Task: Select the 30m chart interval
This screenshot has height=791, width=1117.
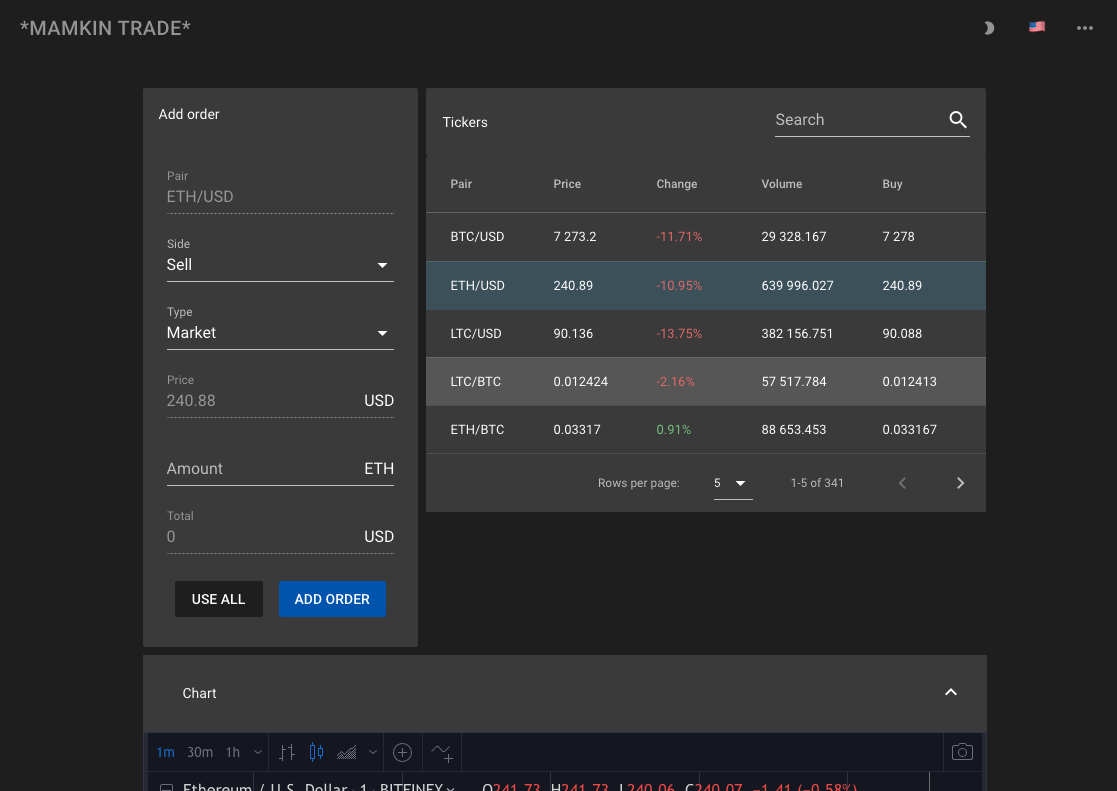Action: click(199, 752)
